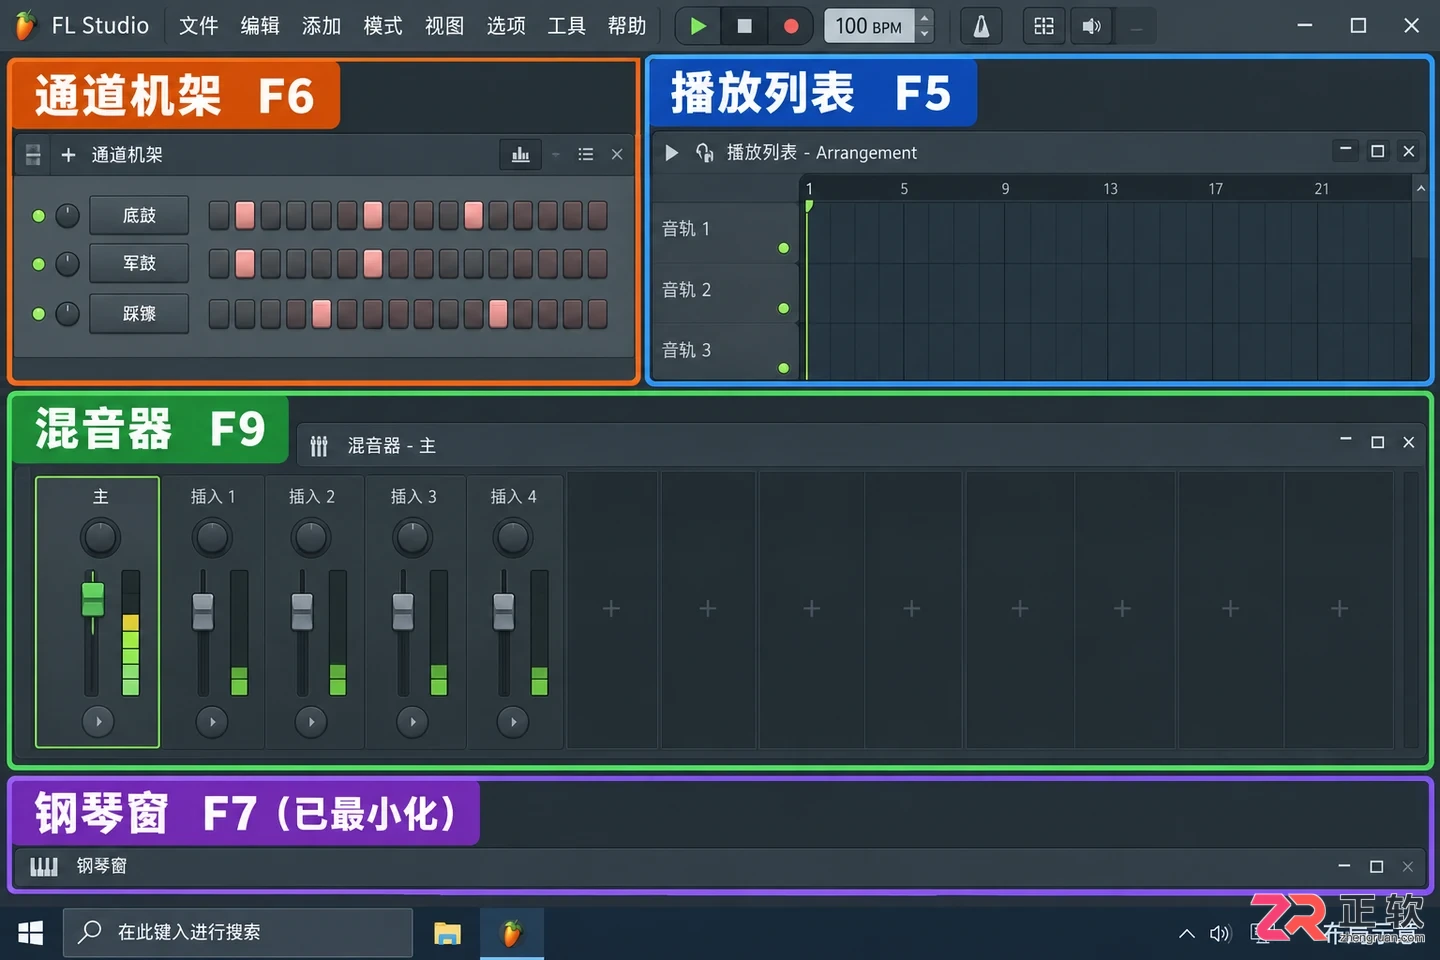Open the 视图 menu
Screen dimensions: 1440x960
click(x=444, y=26)
